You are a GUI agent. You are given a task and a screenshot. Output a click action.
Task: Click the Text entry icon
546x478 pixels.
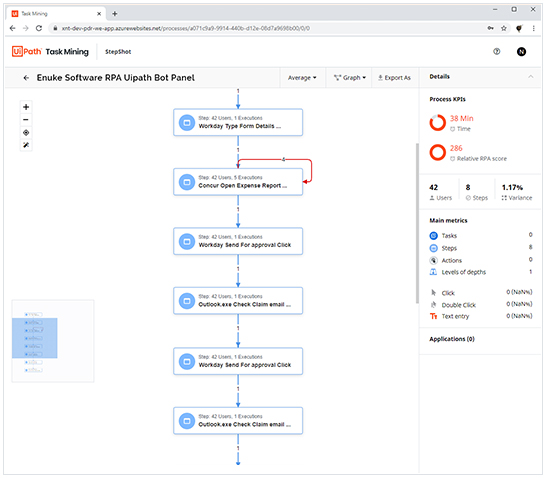tap(433, 316)
